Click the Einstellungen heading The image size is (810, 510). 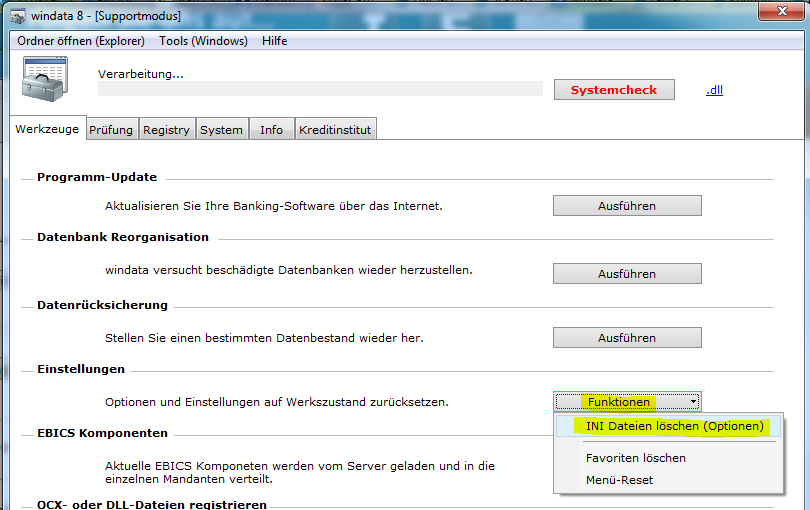[81, 369]
